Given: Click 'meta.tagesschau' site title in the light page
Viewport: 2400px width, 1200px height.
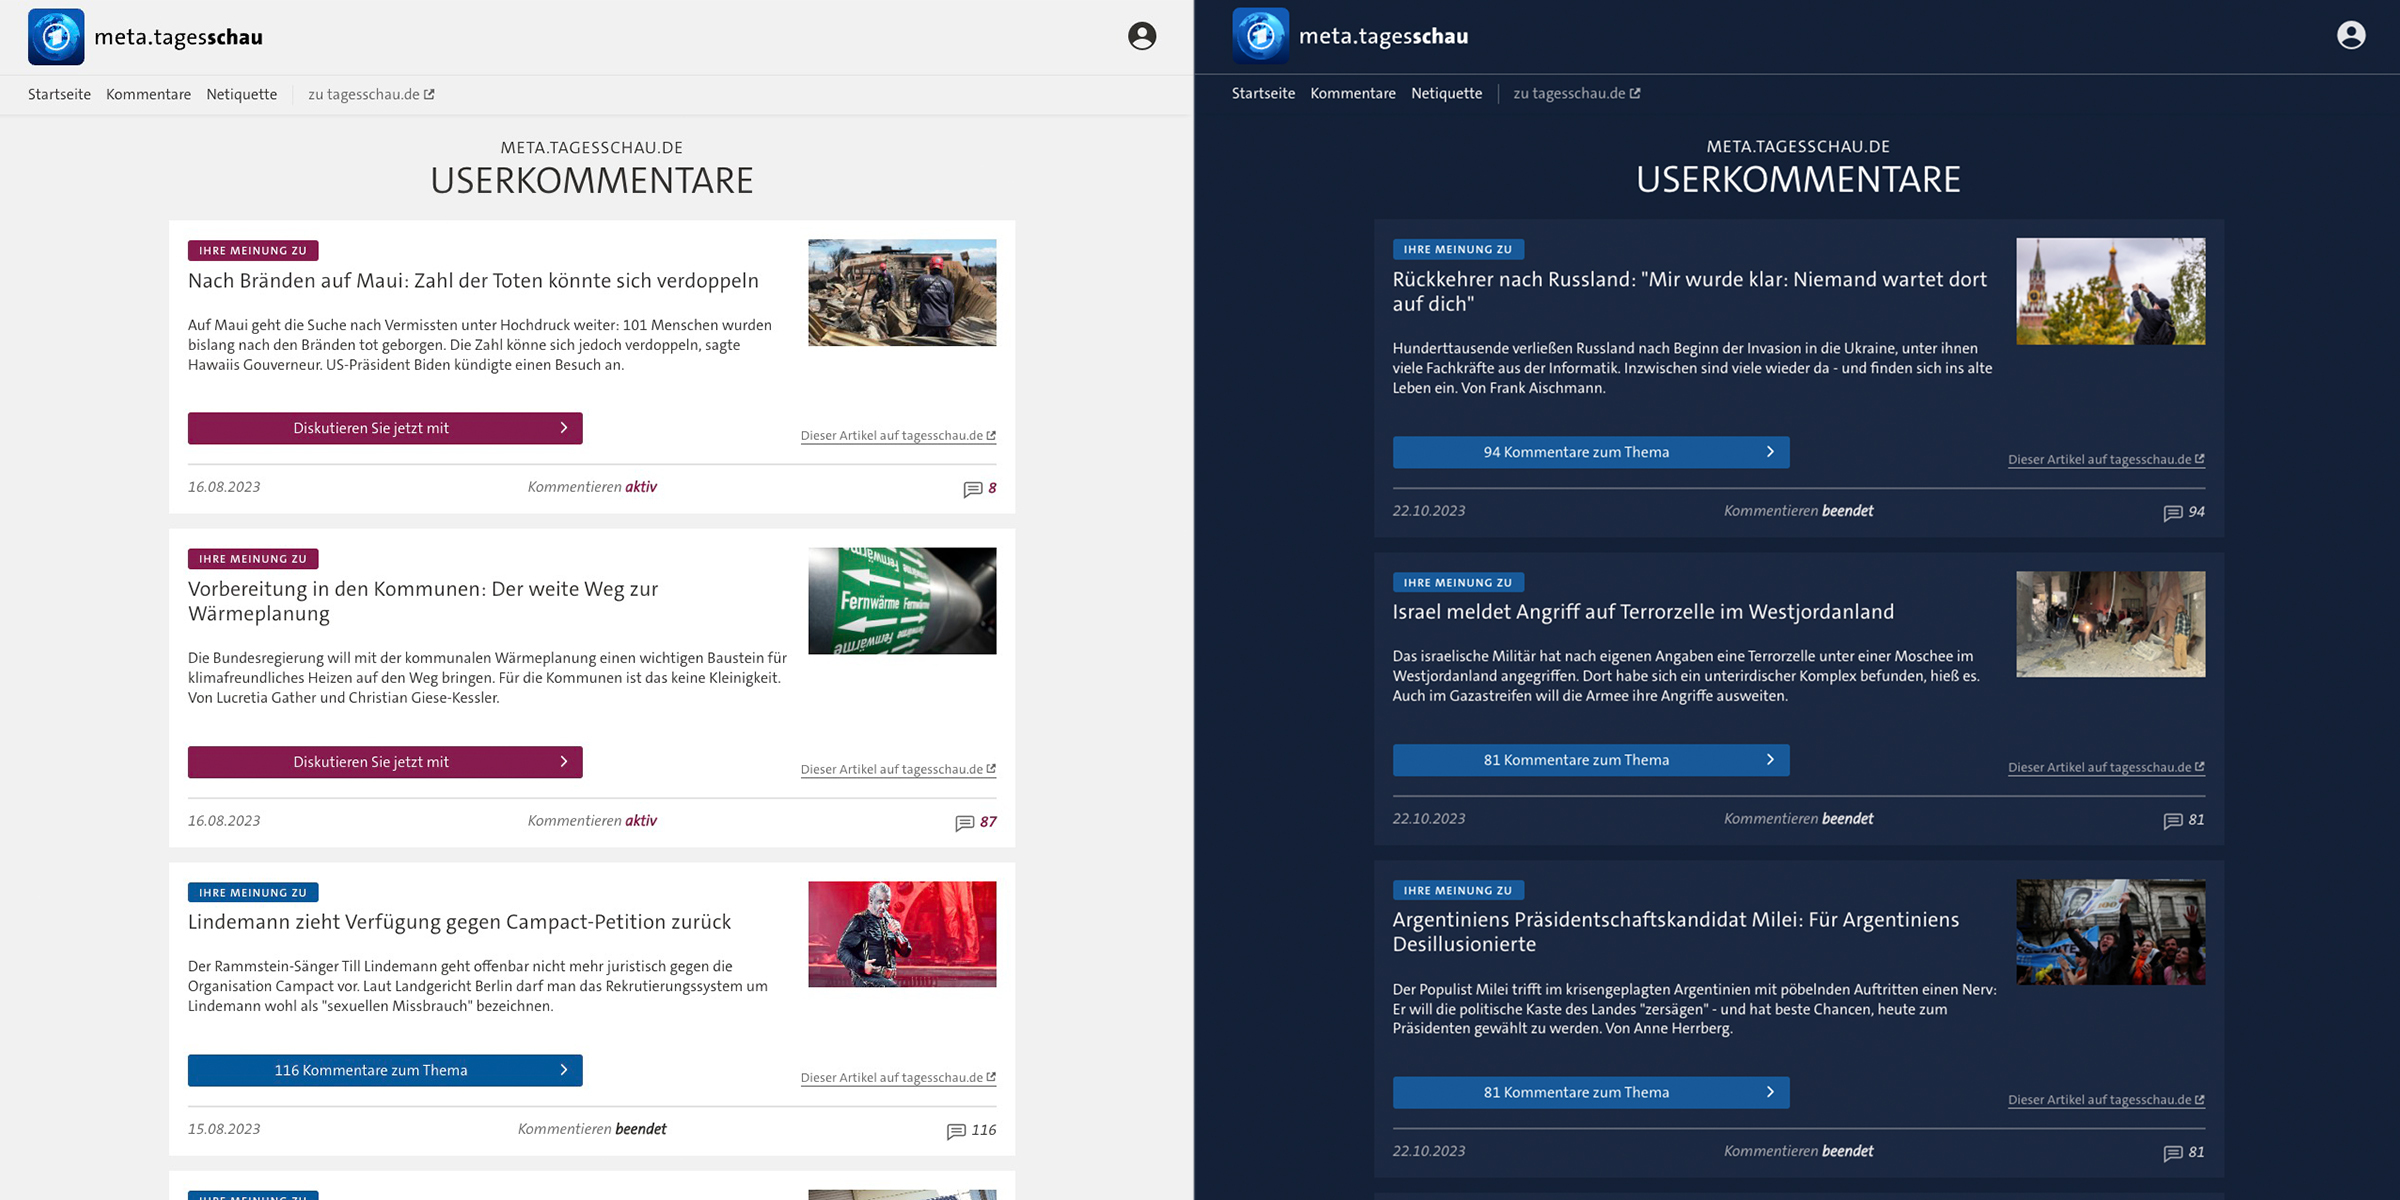Looking at the screenshot, I should coord(178,37).
